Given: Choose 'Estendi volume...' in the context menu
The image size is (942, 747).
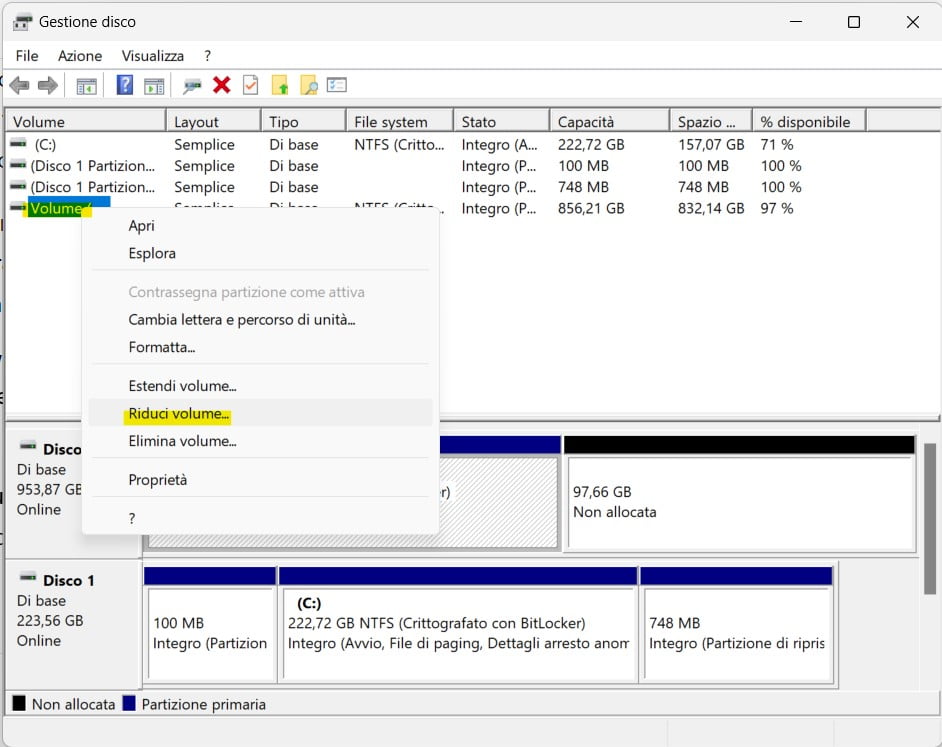Looking at the screenshot, I should click(x=182, y=386).
